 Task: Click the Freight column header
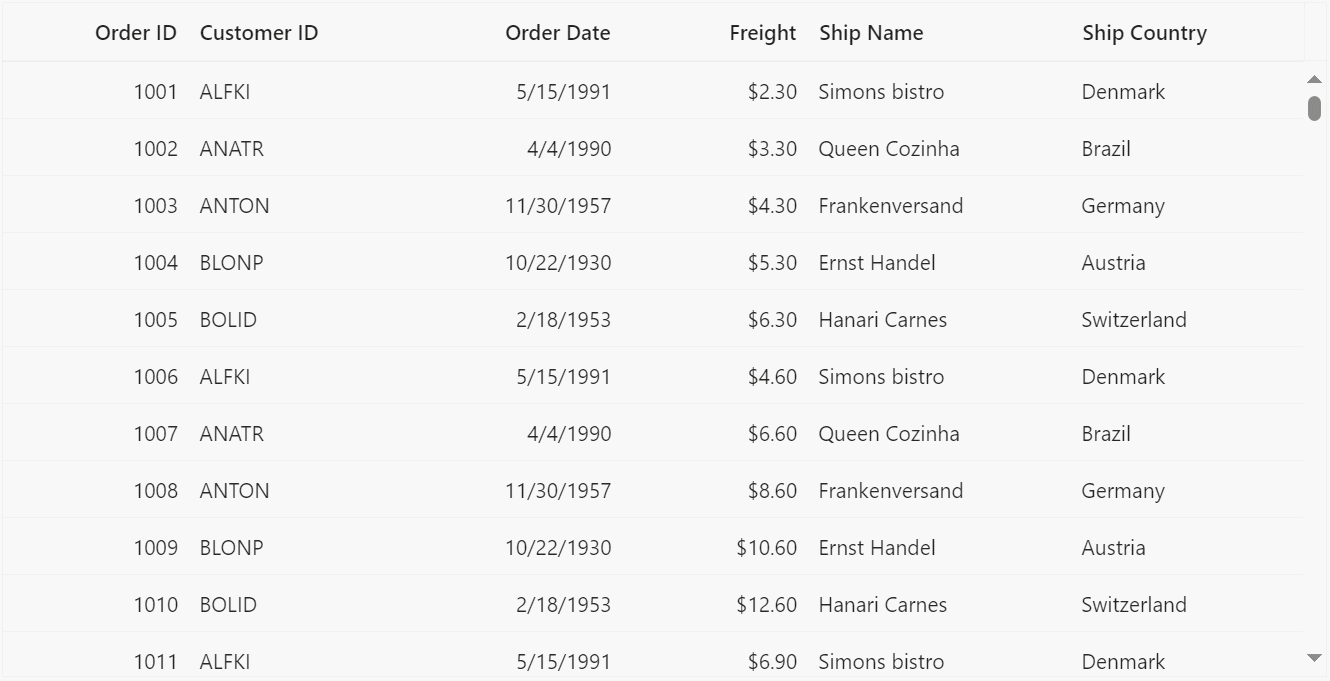pos(762,33)
